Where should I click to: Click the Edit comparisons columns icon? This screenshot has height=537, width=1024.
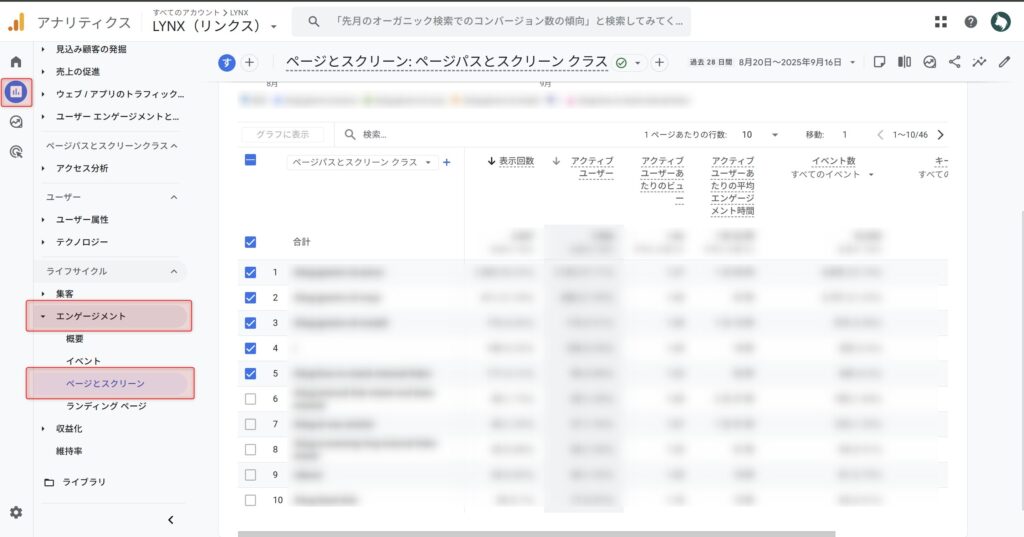click(x=904, y=62)
